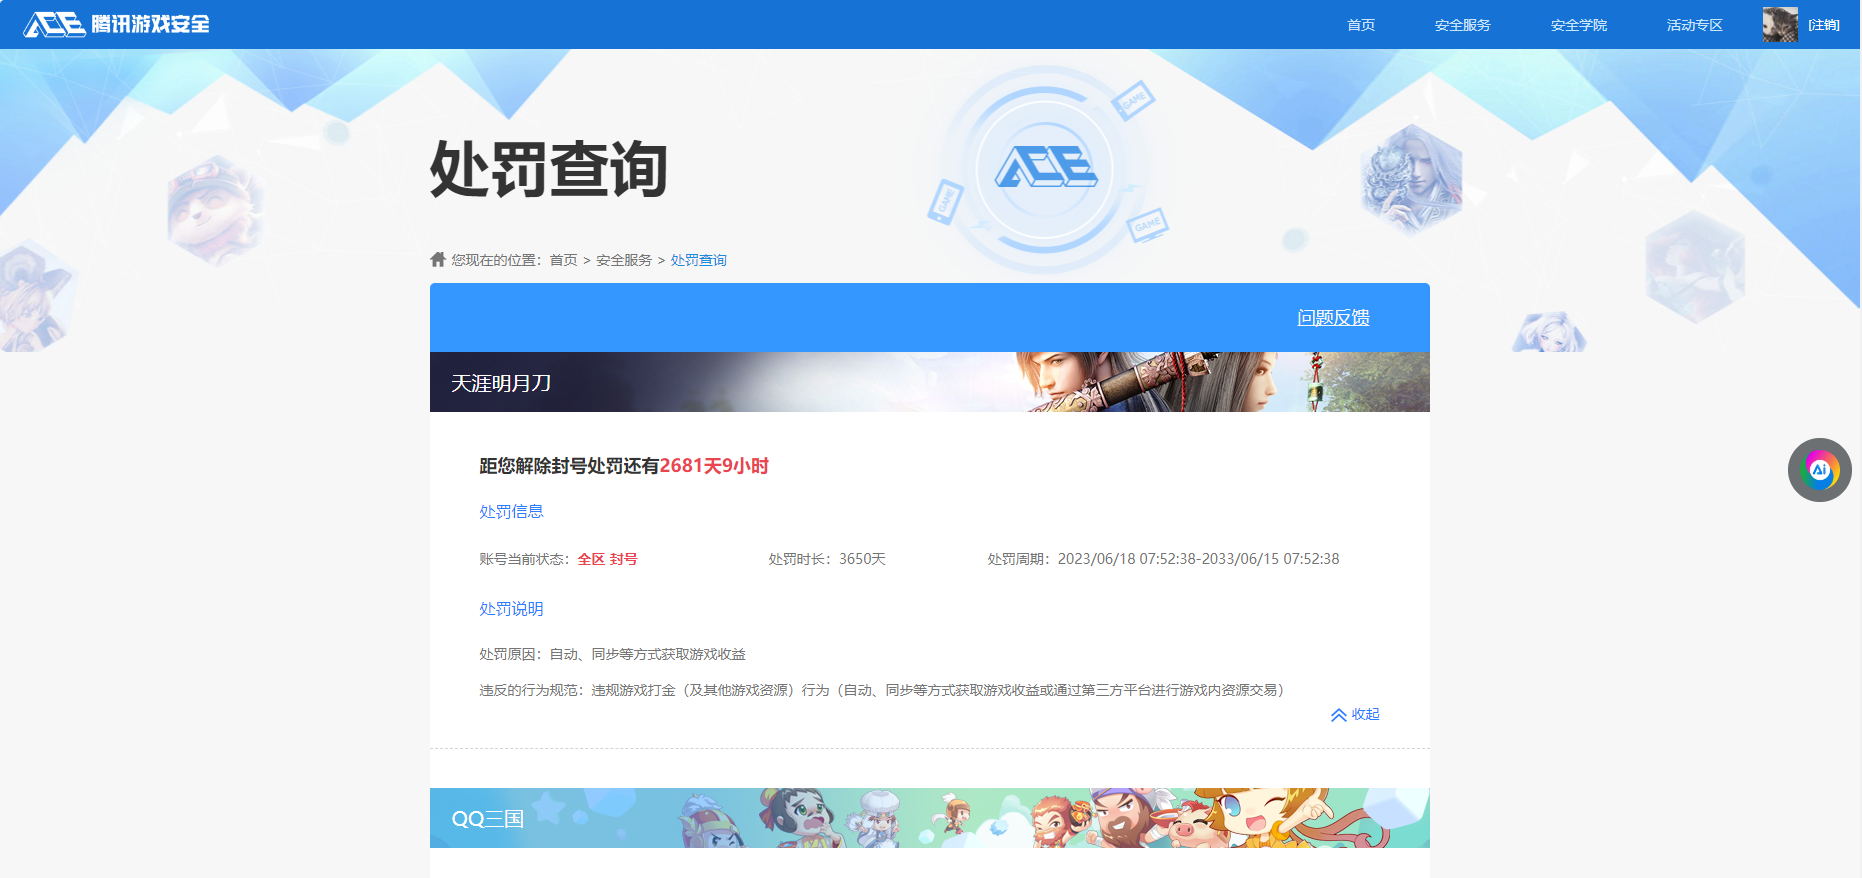Click the 处罚信息 section heading

[x=511, y=512]
